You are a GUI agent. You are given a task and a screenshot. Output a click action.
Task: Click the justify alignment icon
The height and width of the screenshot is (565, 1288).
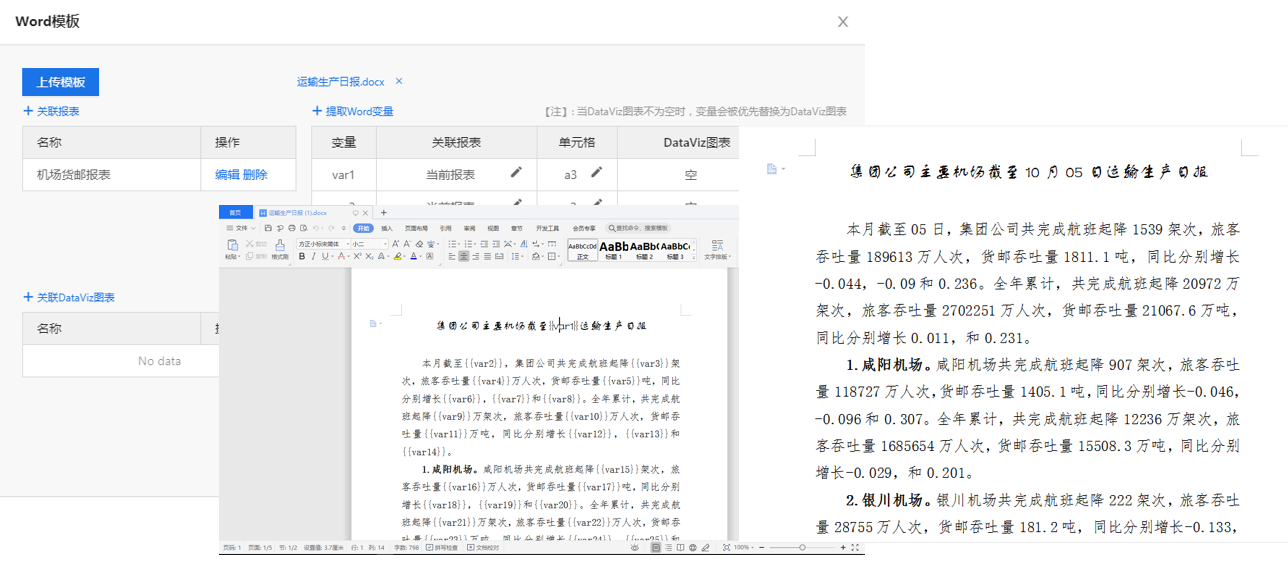coord(487,256)
